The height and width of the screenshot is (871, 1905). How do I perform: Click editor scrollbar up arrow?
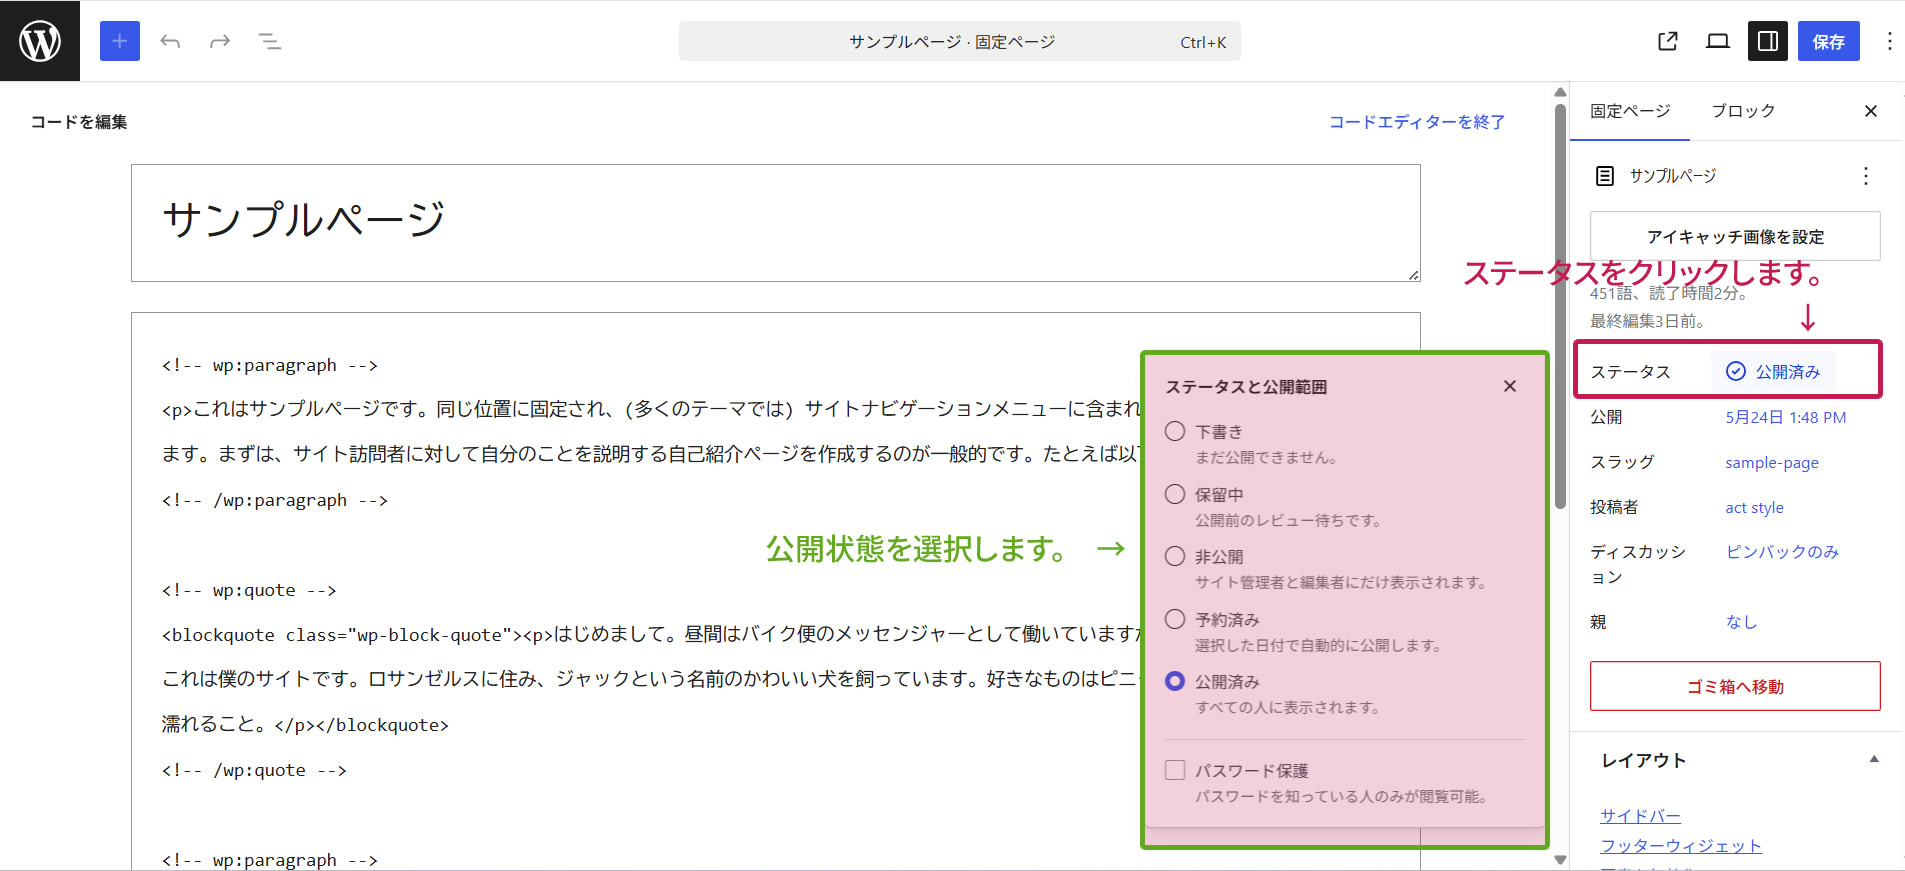click(x=1560, y=92)
